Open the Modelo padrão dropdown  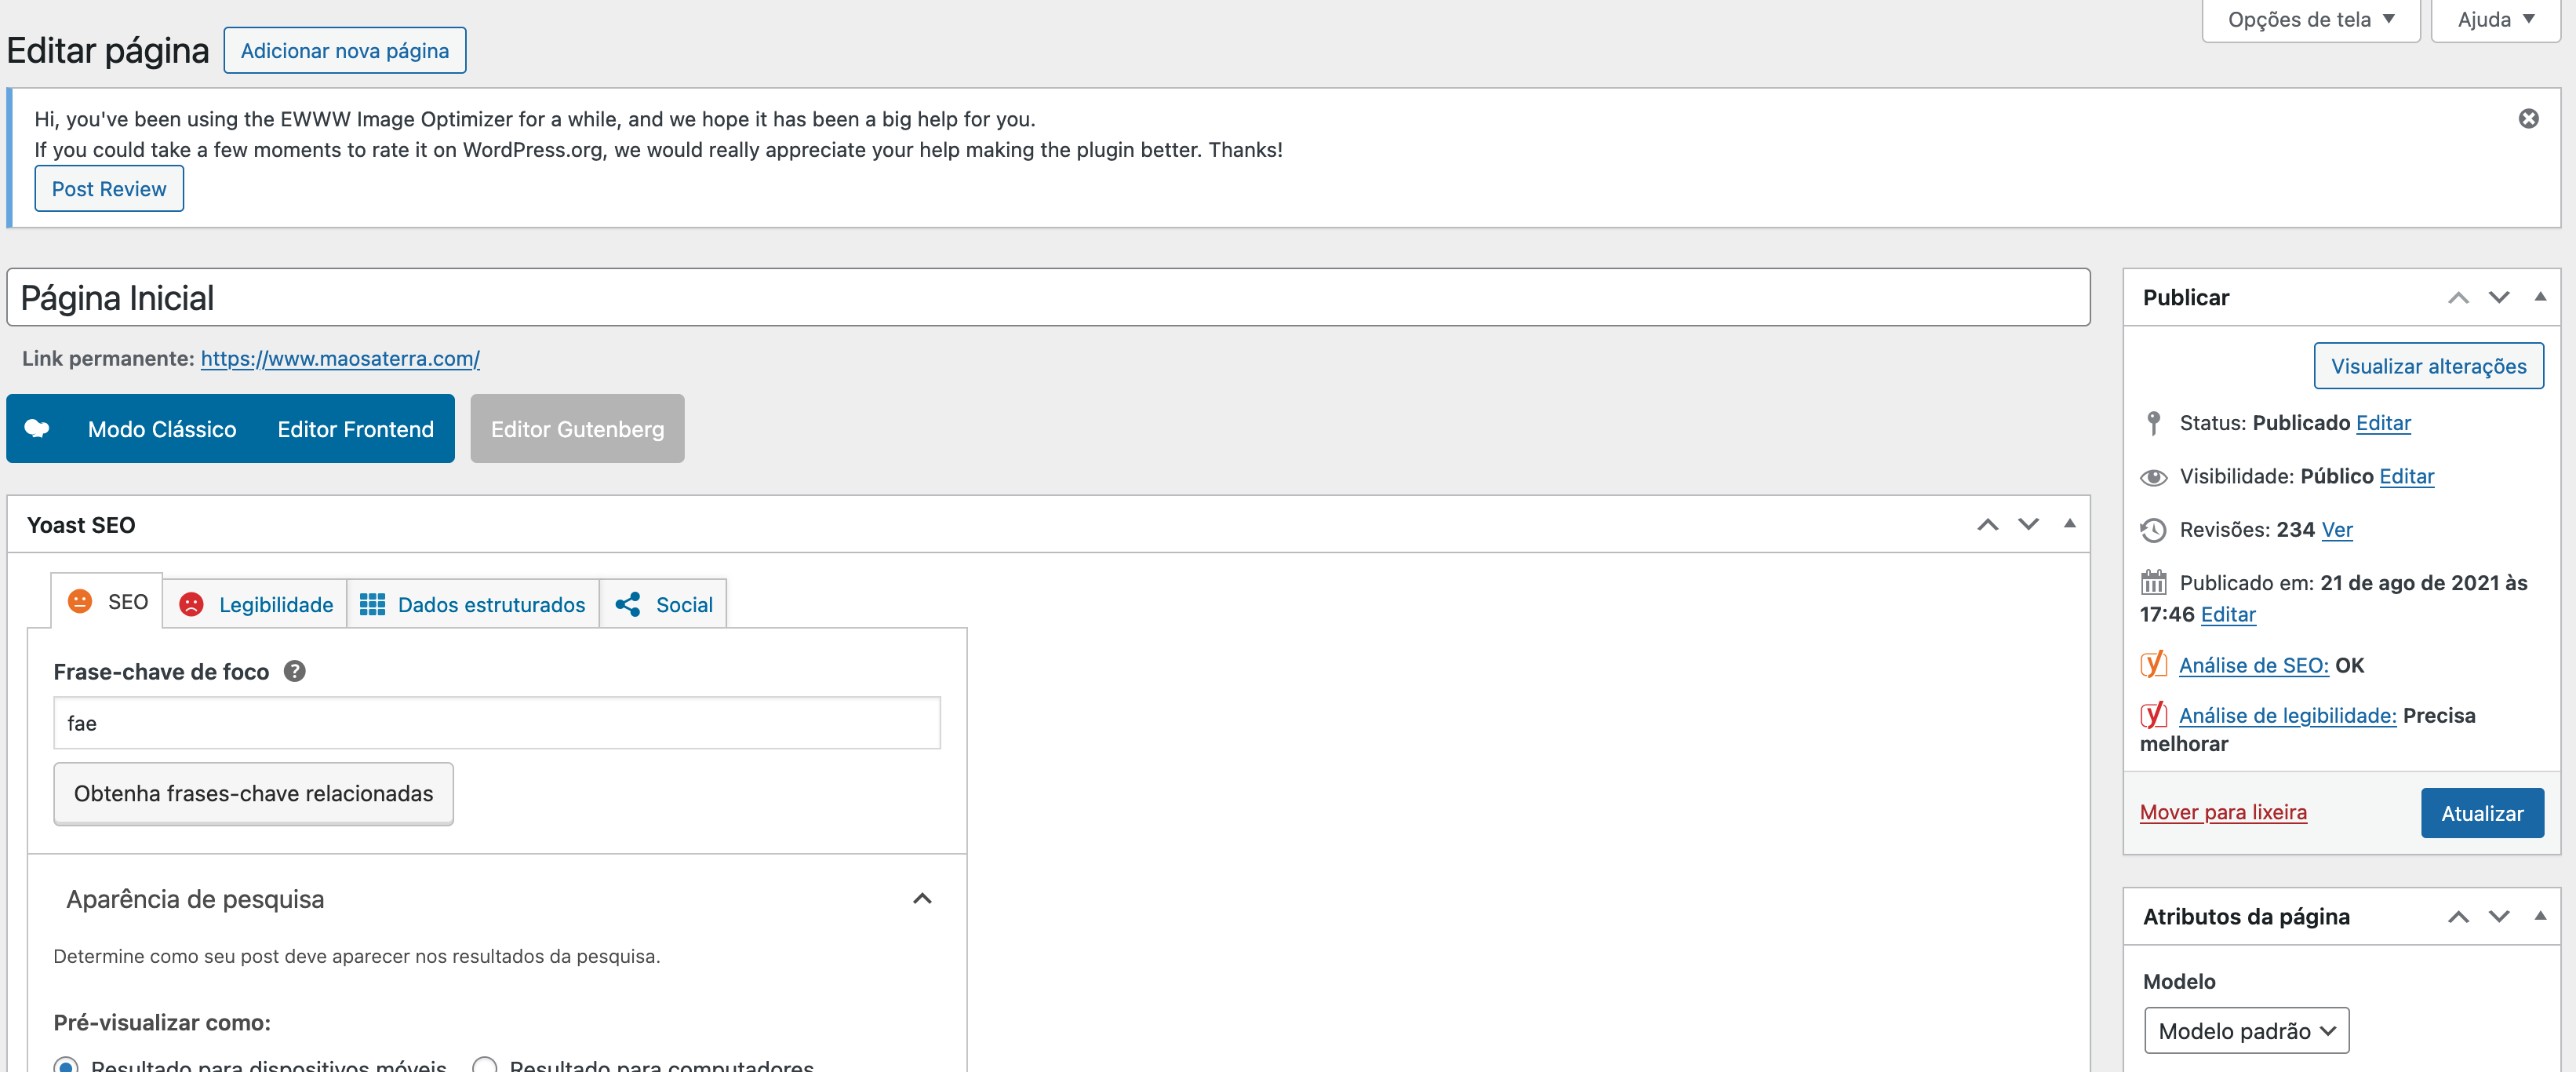(2245, 1030)
